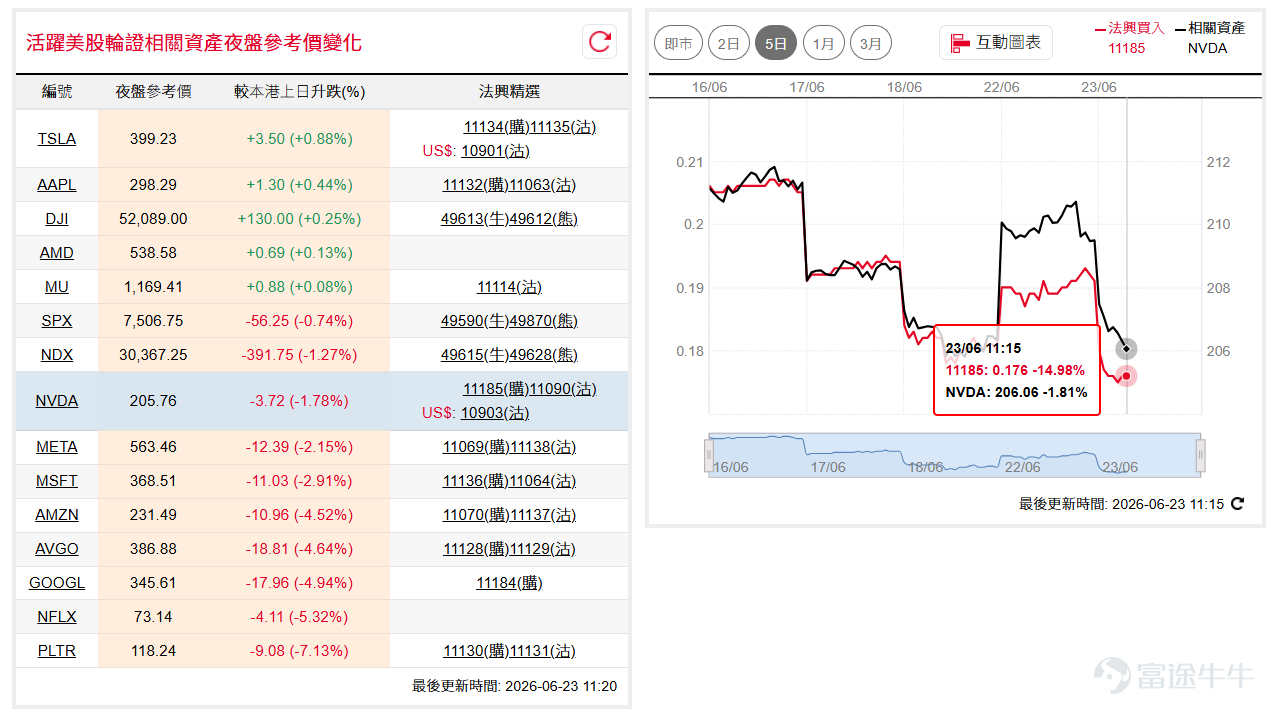Open TSLA ticker link
The width and height of the screenshot is (1274, 712).
[x=57, y=139]
